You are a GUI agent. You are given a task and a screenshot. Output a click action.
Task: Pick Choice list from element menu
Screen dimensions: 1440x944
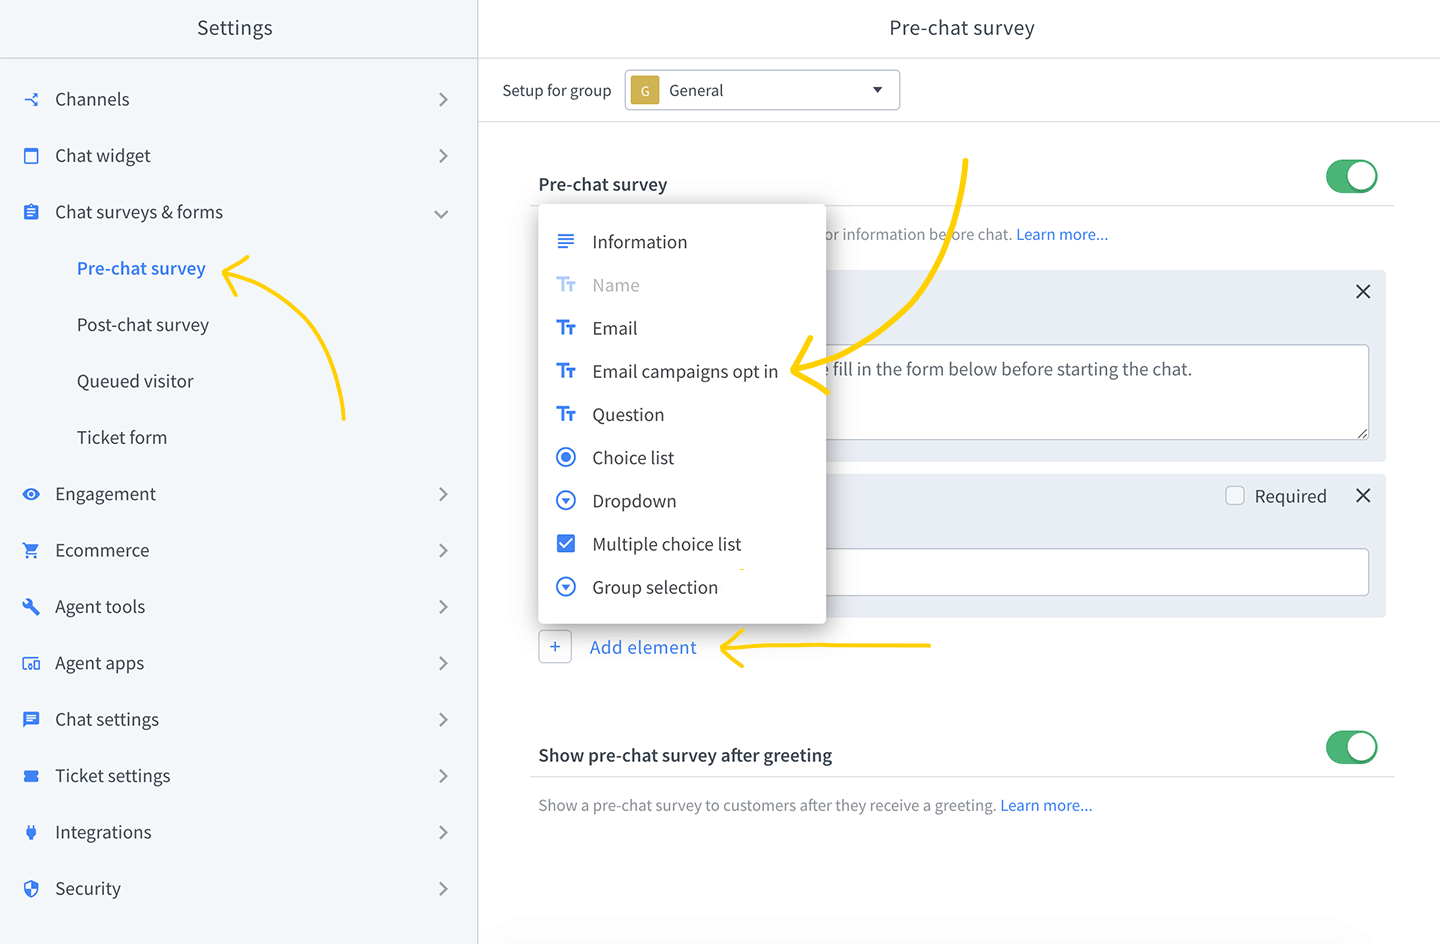(682, 458)
